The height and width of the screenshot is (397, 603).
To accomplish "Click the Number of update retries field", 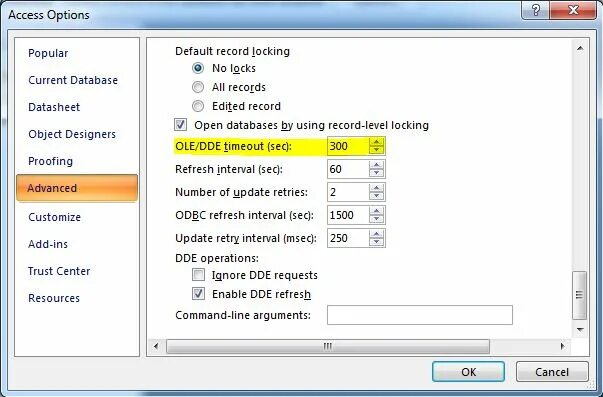I will [x=348, y=192].
